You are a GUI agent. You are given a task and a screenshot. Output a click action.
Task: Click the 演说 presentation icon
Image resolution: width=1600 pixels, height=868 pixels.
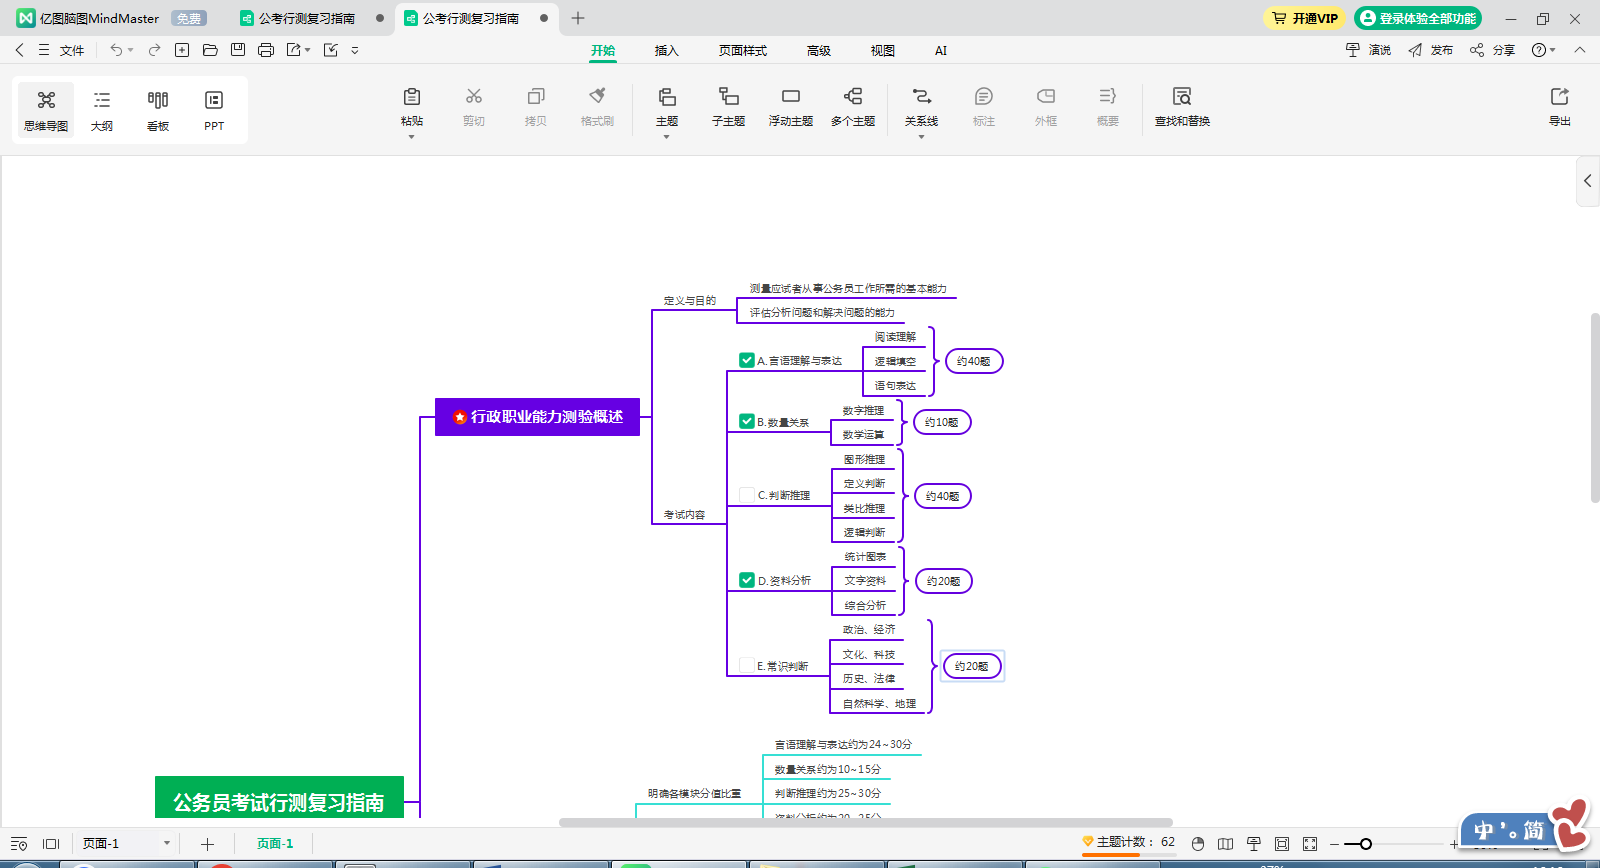(x=1353, y=50)
